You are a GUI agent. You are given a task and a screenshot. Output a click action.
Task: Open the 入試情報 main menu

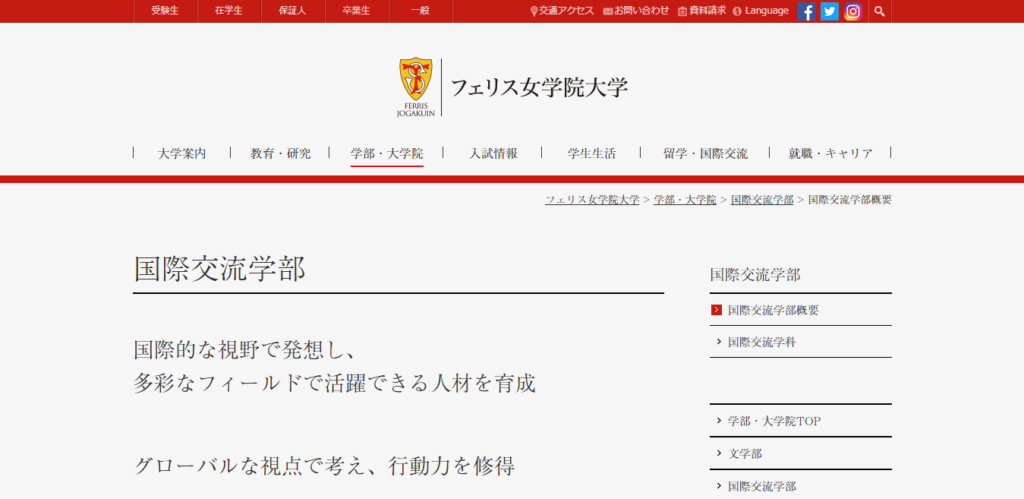(493, 153)
